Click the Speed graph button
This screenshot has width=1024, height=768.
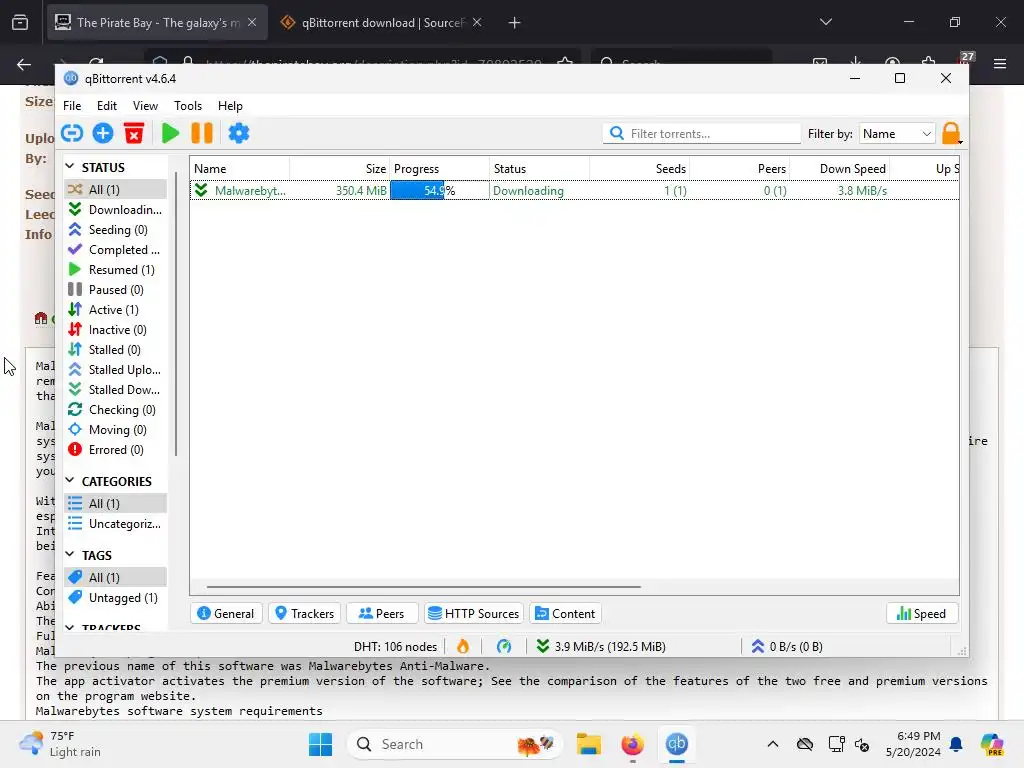click(x=921, y=613)
